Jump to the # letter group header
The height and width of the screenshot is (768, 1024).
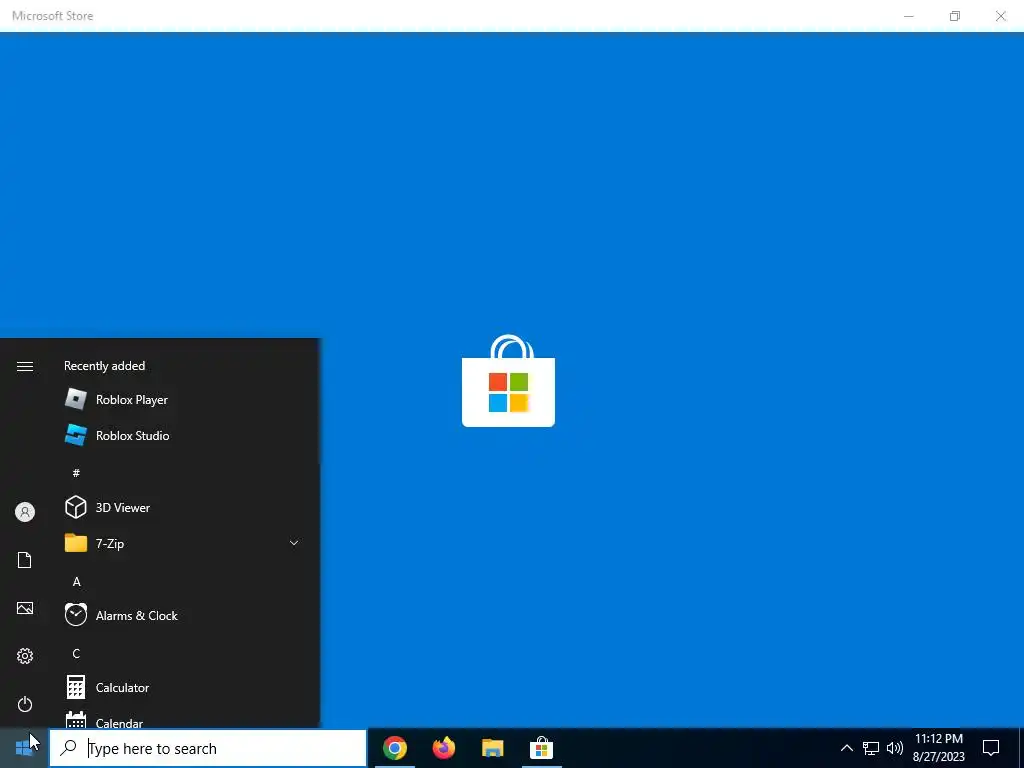coord(76,472)
